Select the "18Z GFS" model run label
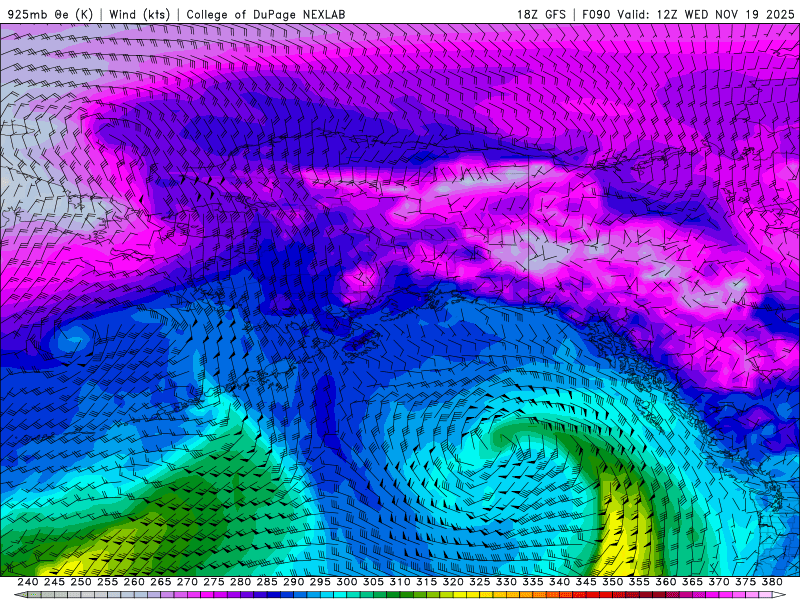Viewport: 800px width, 600px height. click(x=541, y=14)
